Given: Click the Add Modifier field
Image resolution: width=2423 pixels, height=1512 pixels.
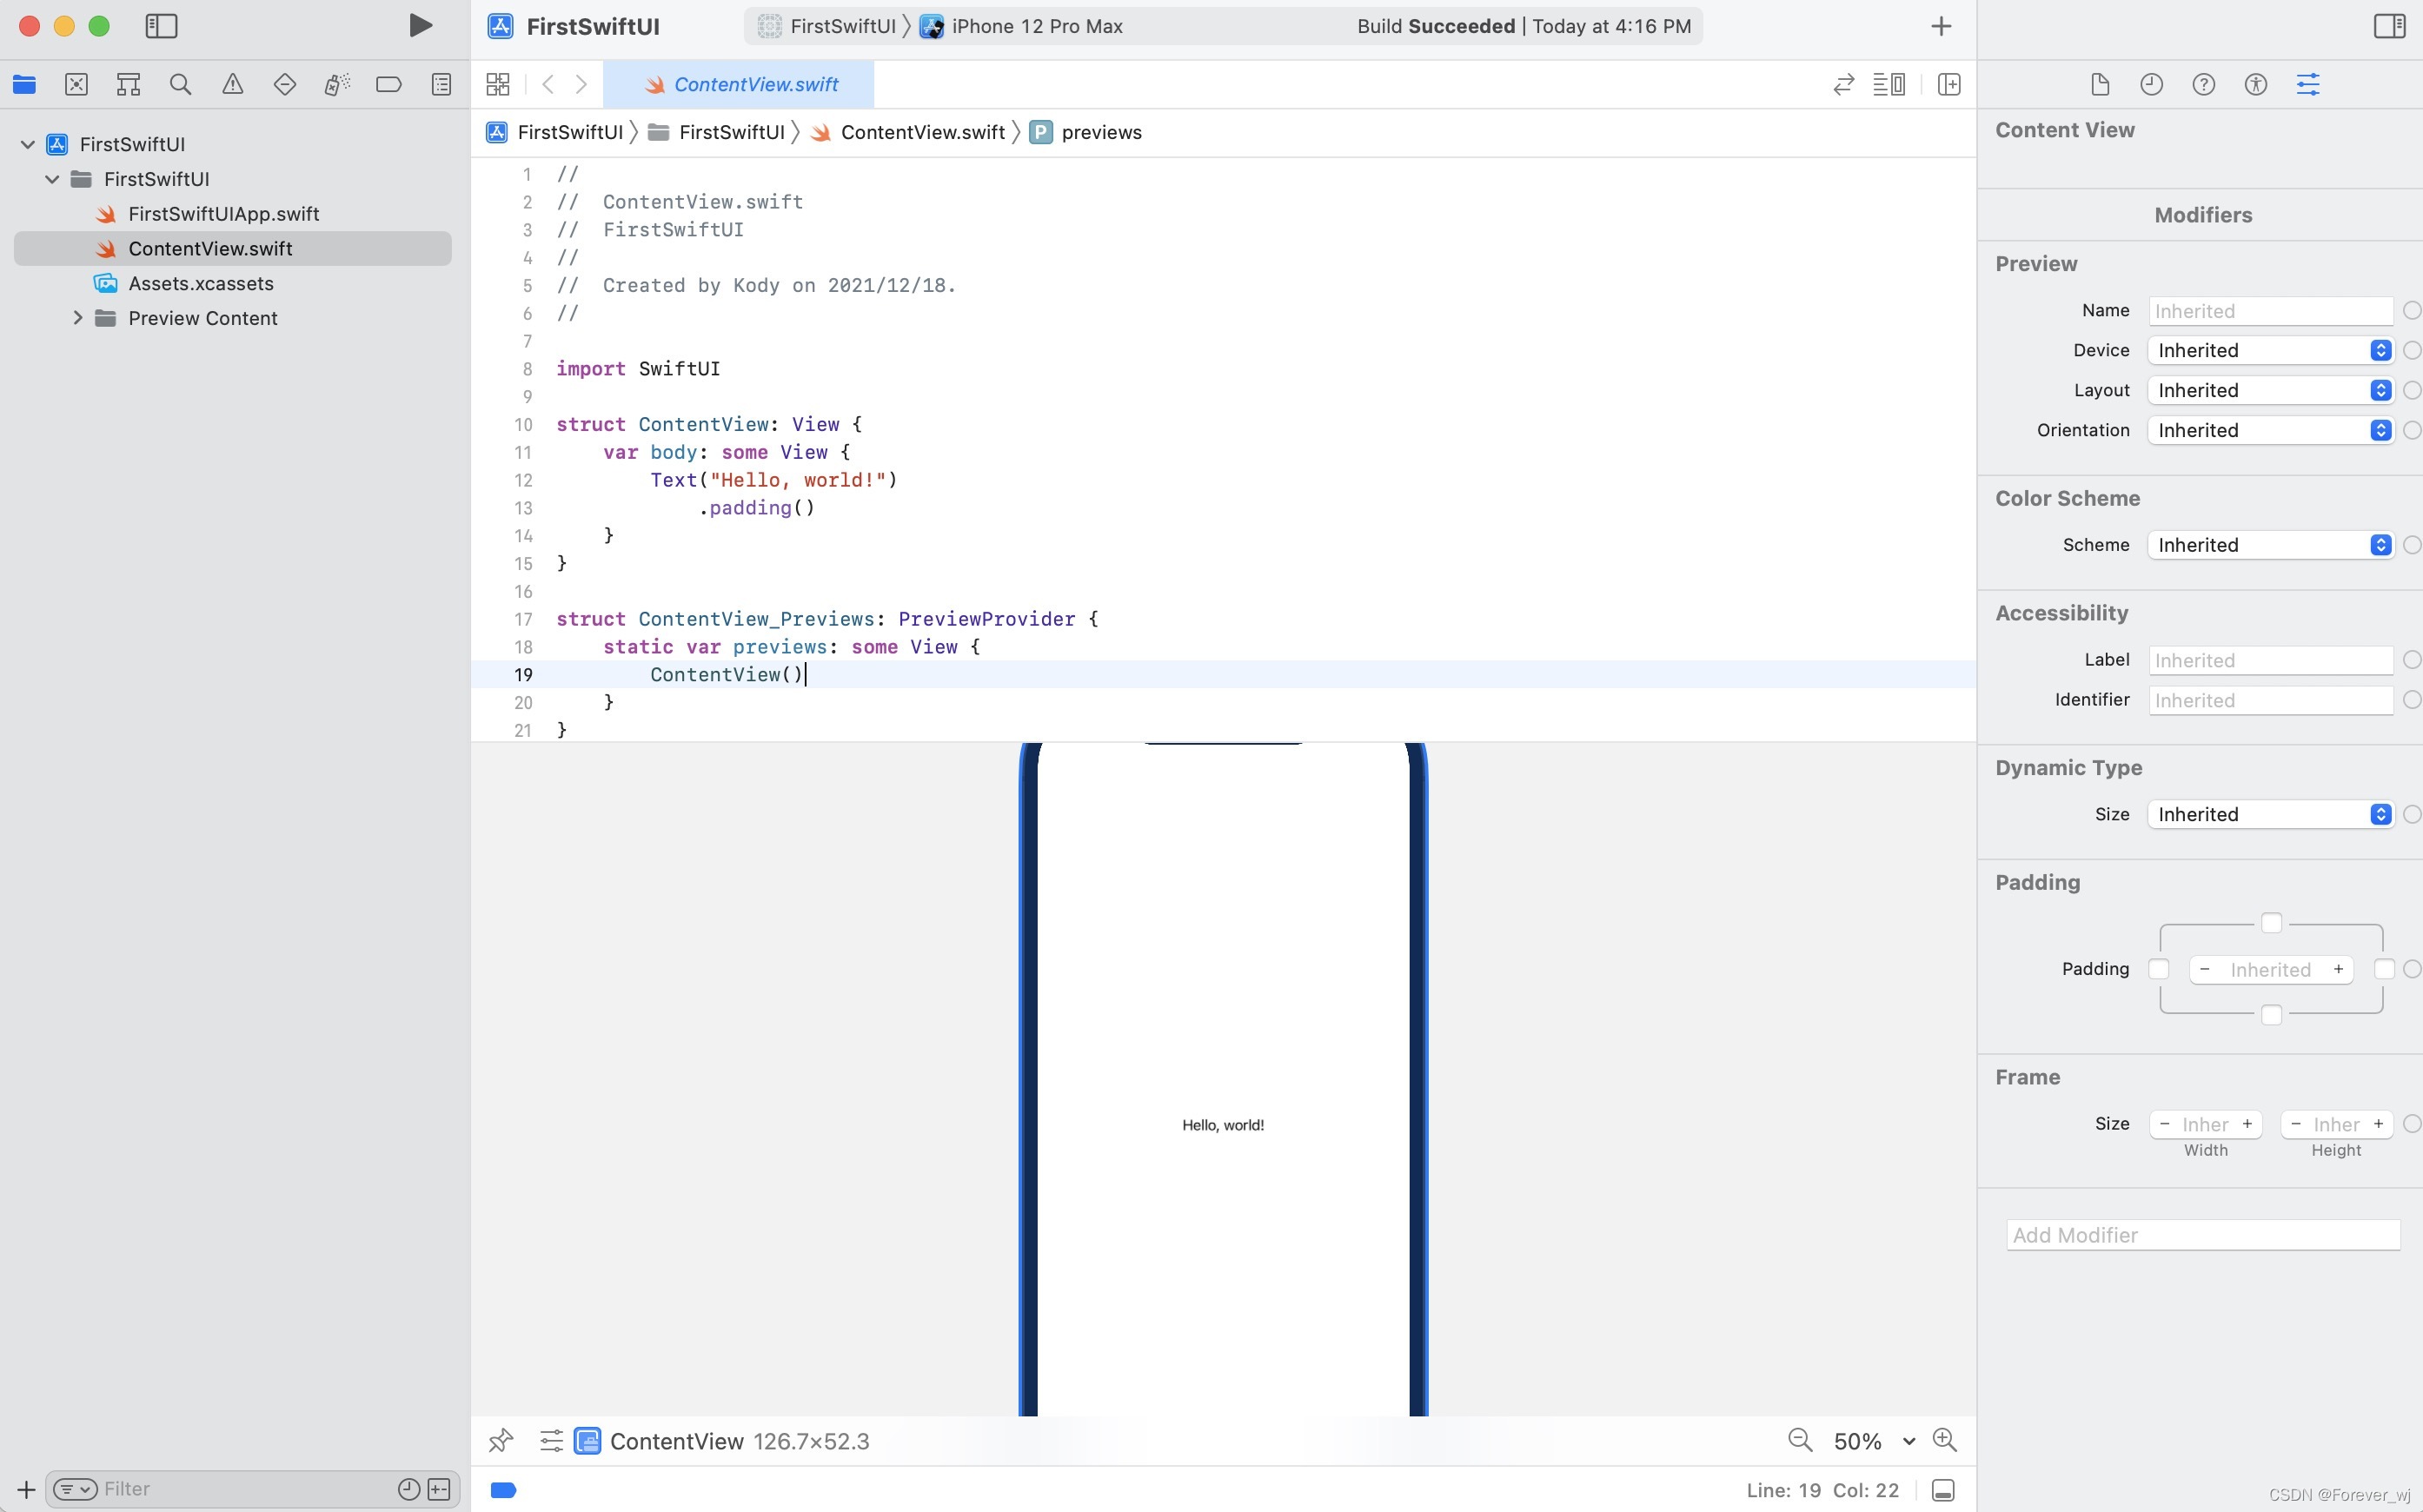Looking at the screenshot, I should 2203,1234.
